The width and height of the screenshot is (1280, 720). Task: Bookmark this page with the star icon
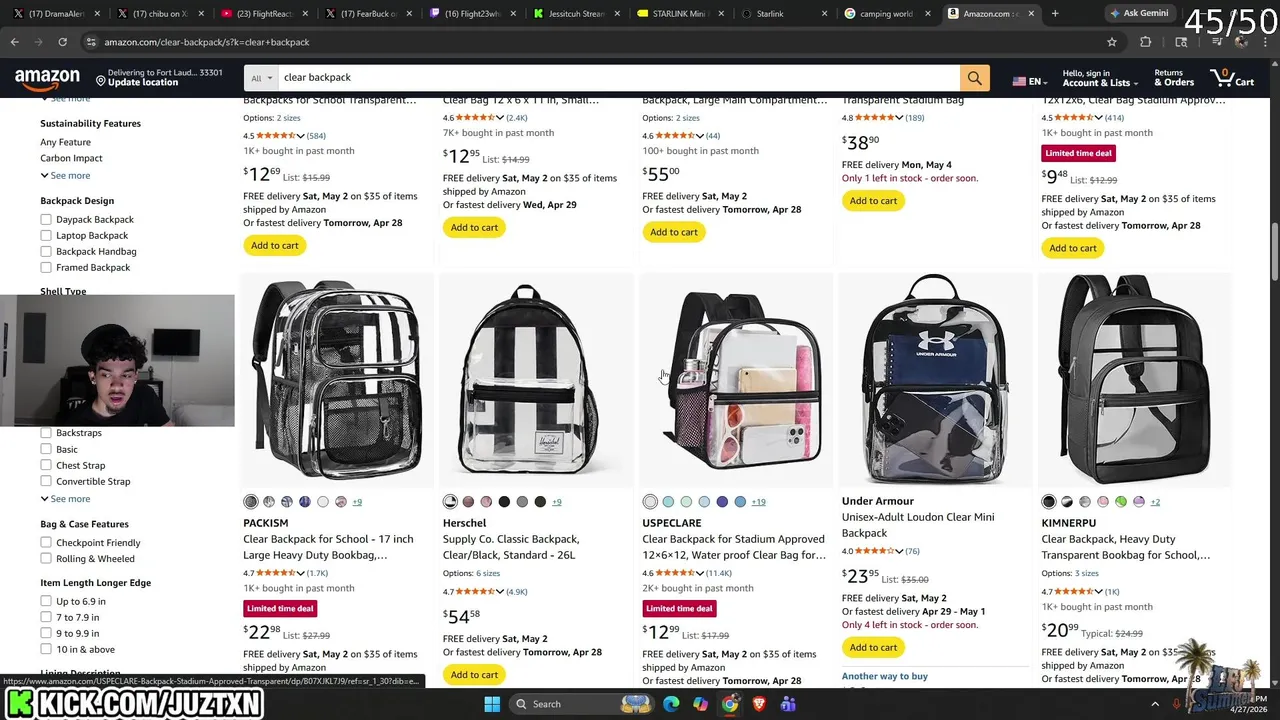point(1111,42)
